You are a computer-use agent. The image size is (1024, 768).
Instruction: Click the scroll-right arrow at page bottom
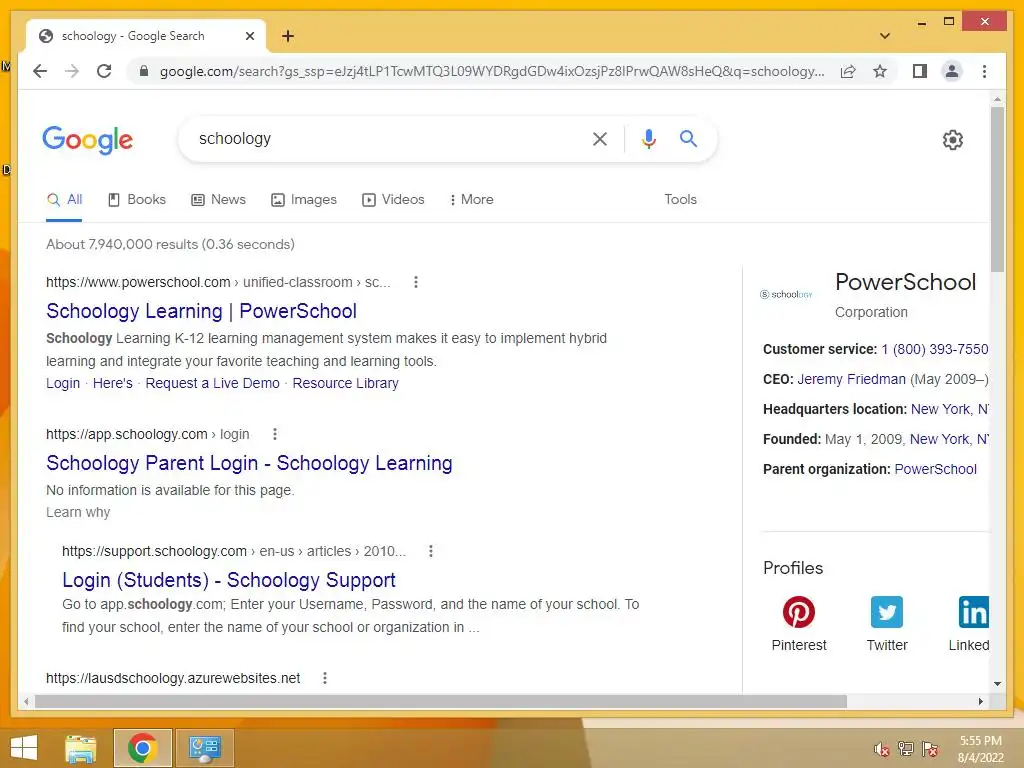(x=980, y=701)
